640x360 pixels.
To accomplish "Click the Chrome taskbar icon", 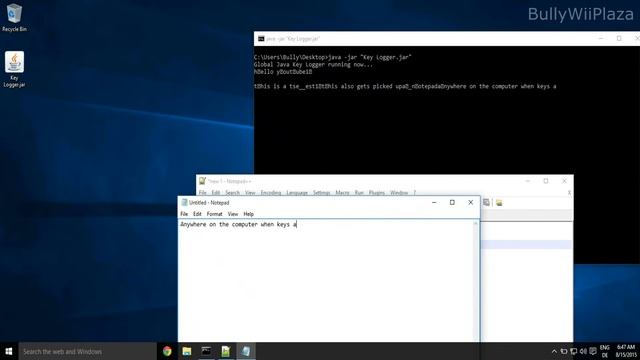I will point(167,351).
